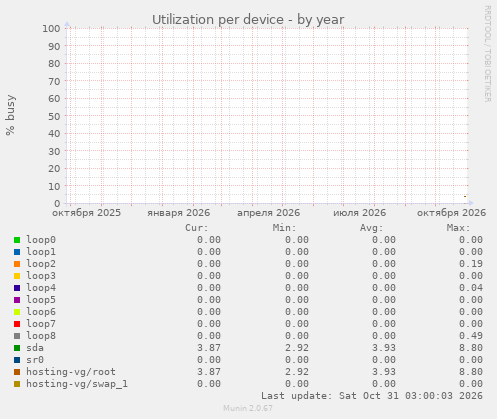This screenshot has width=497, height=419.
Task: Click the loop5 magenta legend swatch
Action: (x=17, y=300)
